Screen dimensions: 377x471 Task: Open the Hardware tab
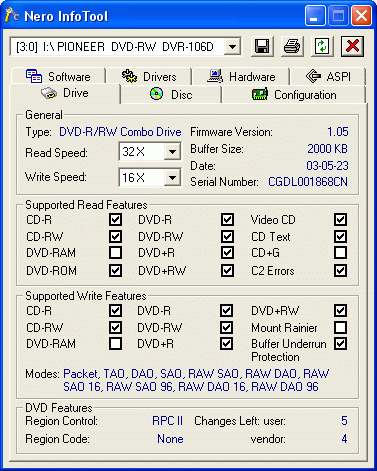241,77
